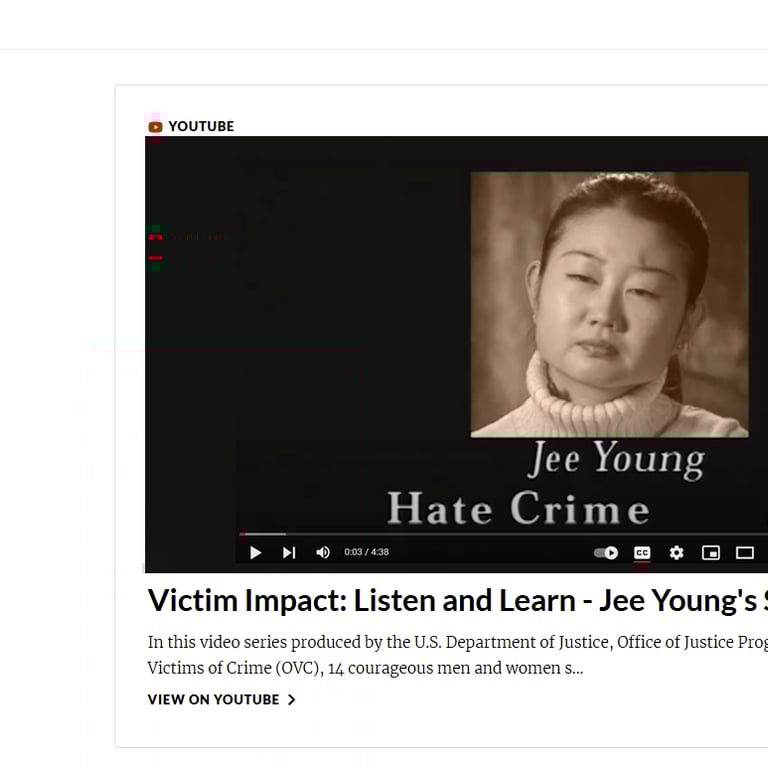768x768 pixels.
Task: Click the YouTube logo icon above the video
Action: click(155, 127)
